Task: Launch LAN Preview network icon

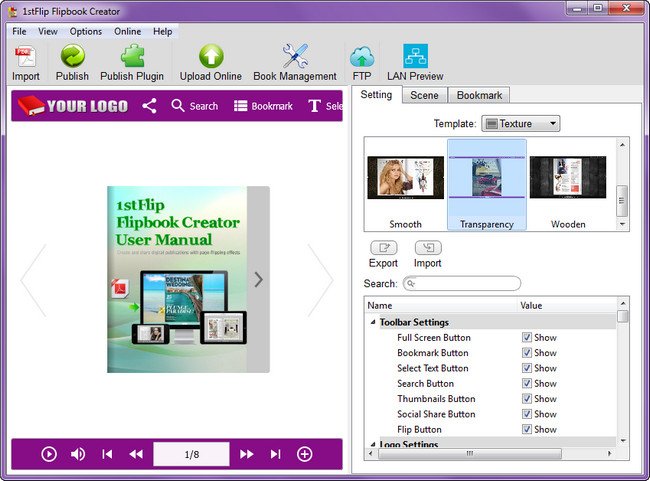Action: (415, 56)
